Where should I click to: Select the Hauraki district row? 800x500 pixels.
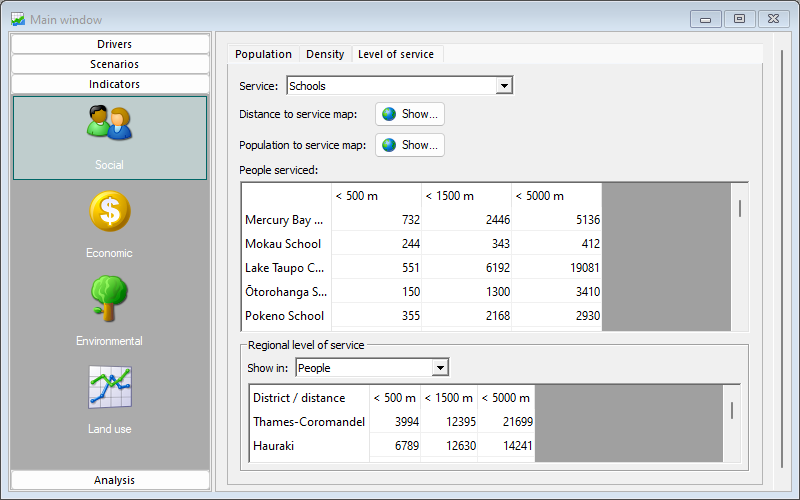point(310,446)
